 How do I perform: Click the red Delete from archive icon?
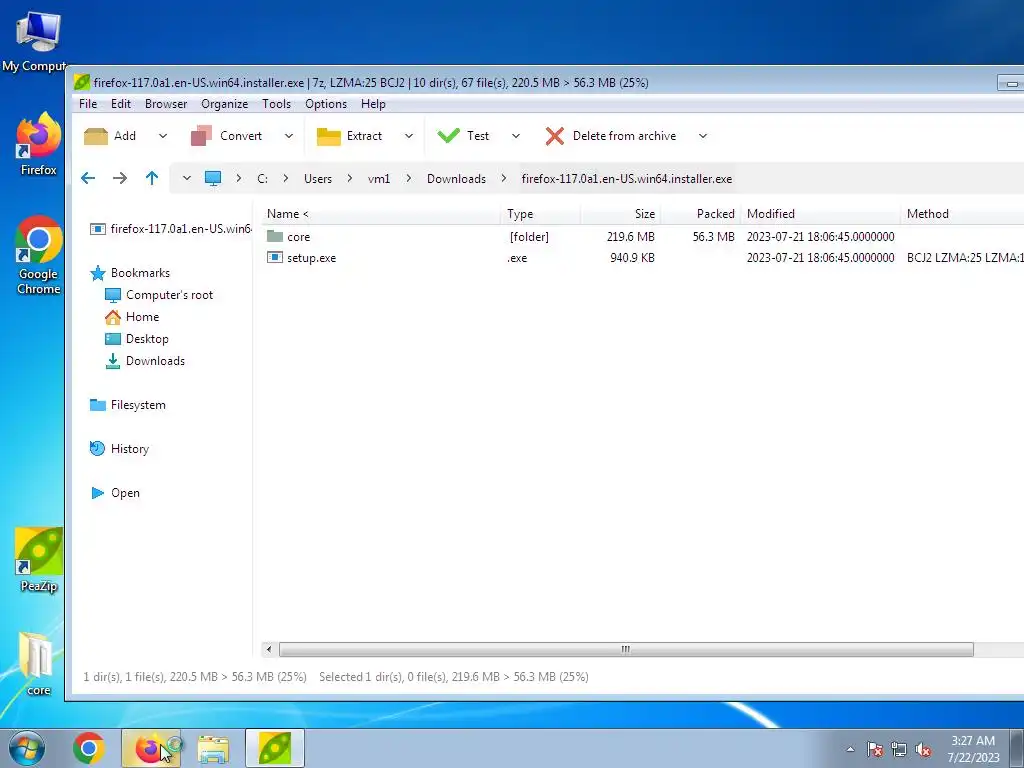click(x=554, y=136)
